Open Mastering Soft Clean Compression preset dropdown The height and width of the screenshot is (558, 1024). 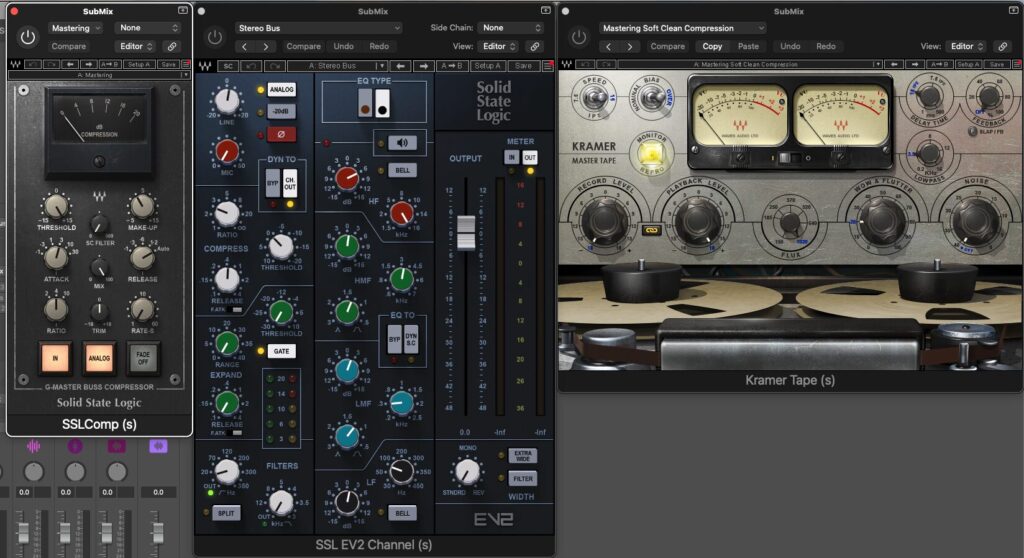pos(682,28)
